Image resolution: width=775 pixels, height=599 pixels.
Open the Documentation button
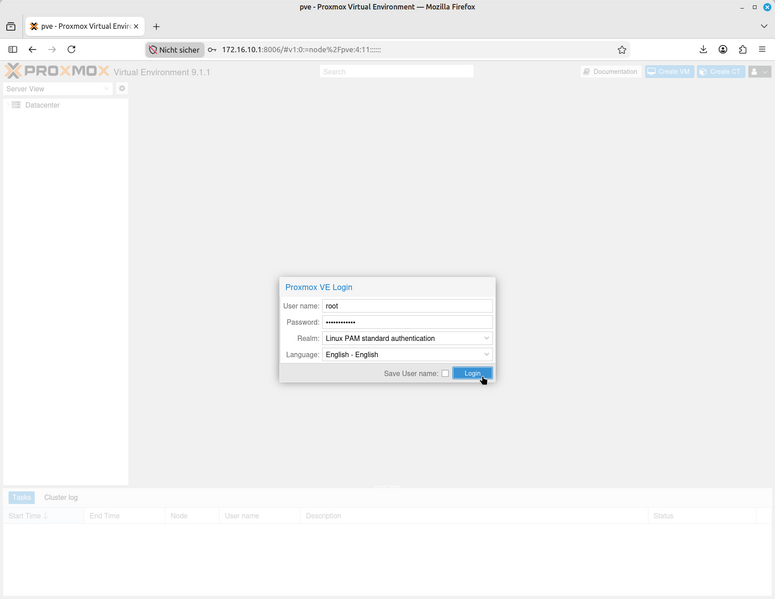pos(611,72)
